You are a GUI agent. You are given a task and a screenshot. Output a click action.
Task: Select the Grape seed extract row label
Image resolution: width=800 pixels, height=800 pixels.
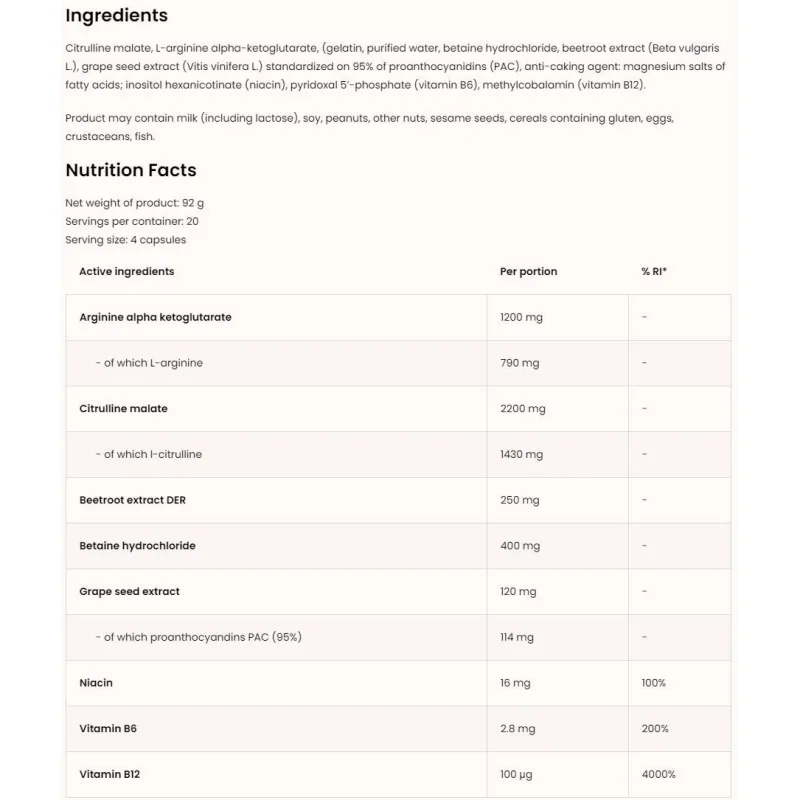pos(129,591)
